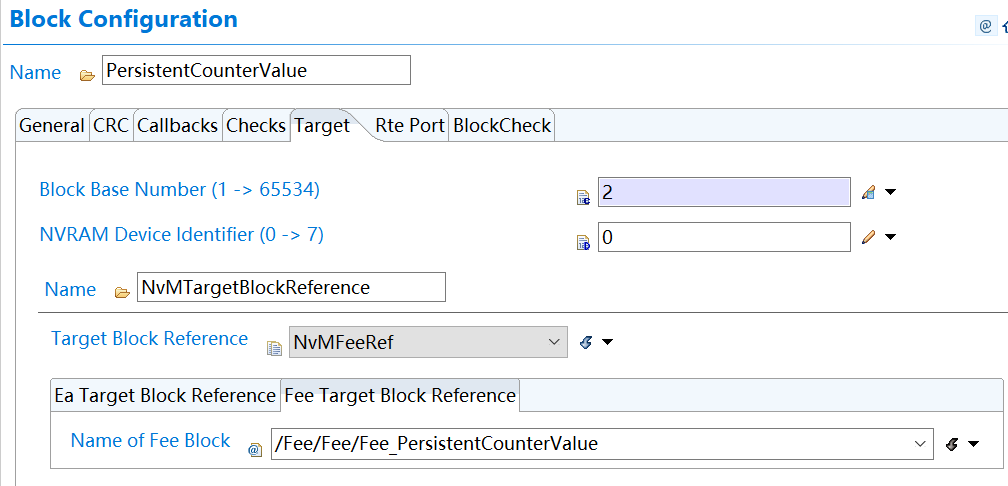
Task: Click the pencil-eraser icon for Block Base Number
Action: coord(868,192)
